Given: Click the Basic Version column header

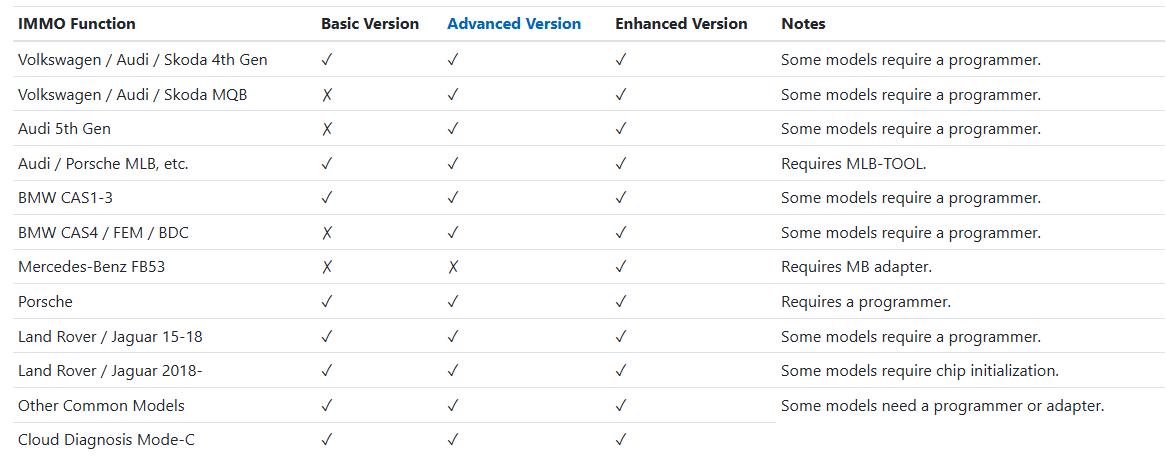Looking at the screenshot, I should click(370, 24).
